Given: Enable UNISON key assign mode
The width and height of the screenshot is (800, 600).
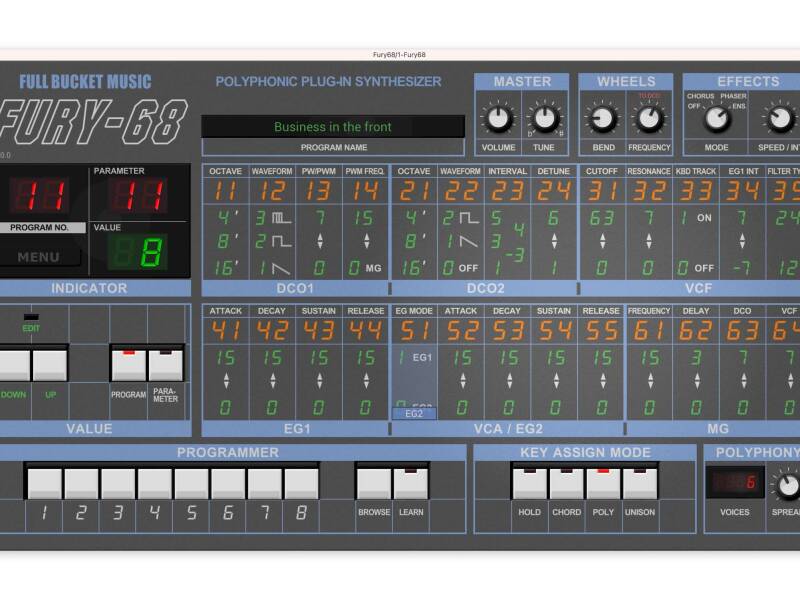Looking at the screenshot, I should click(x=640, y=484).
